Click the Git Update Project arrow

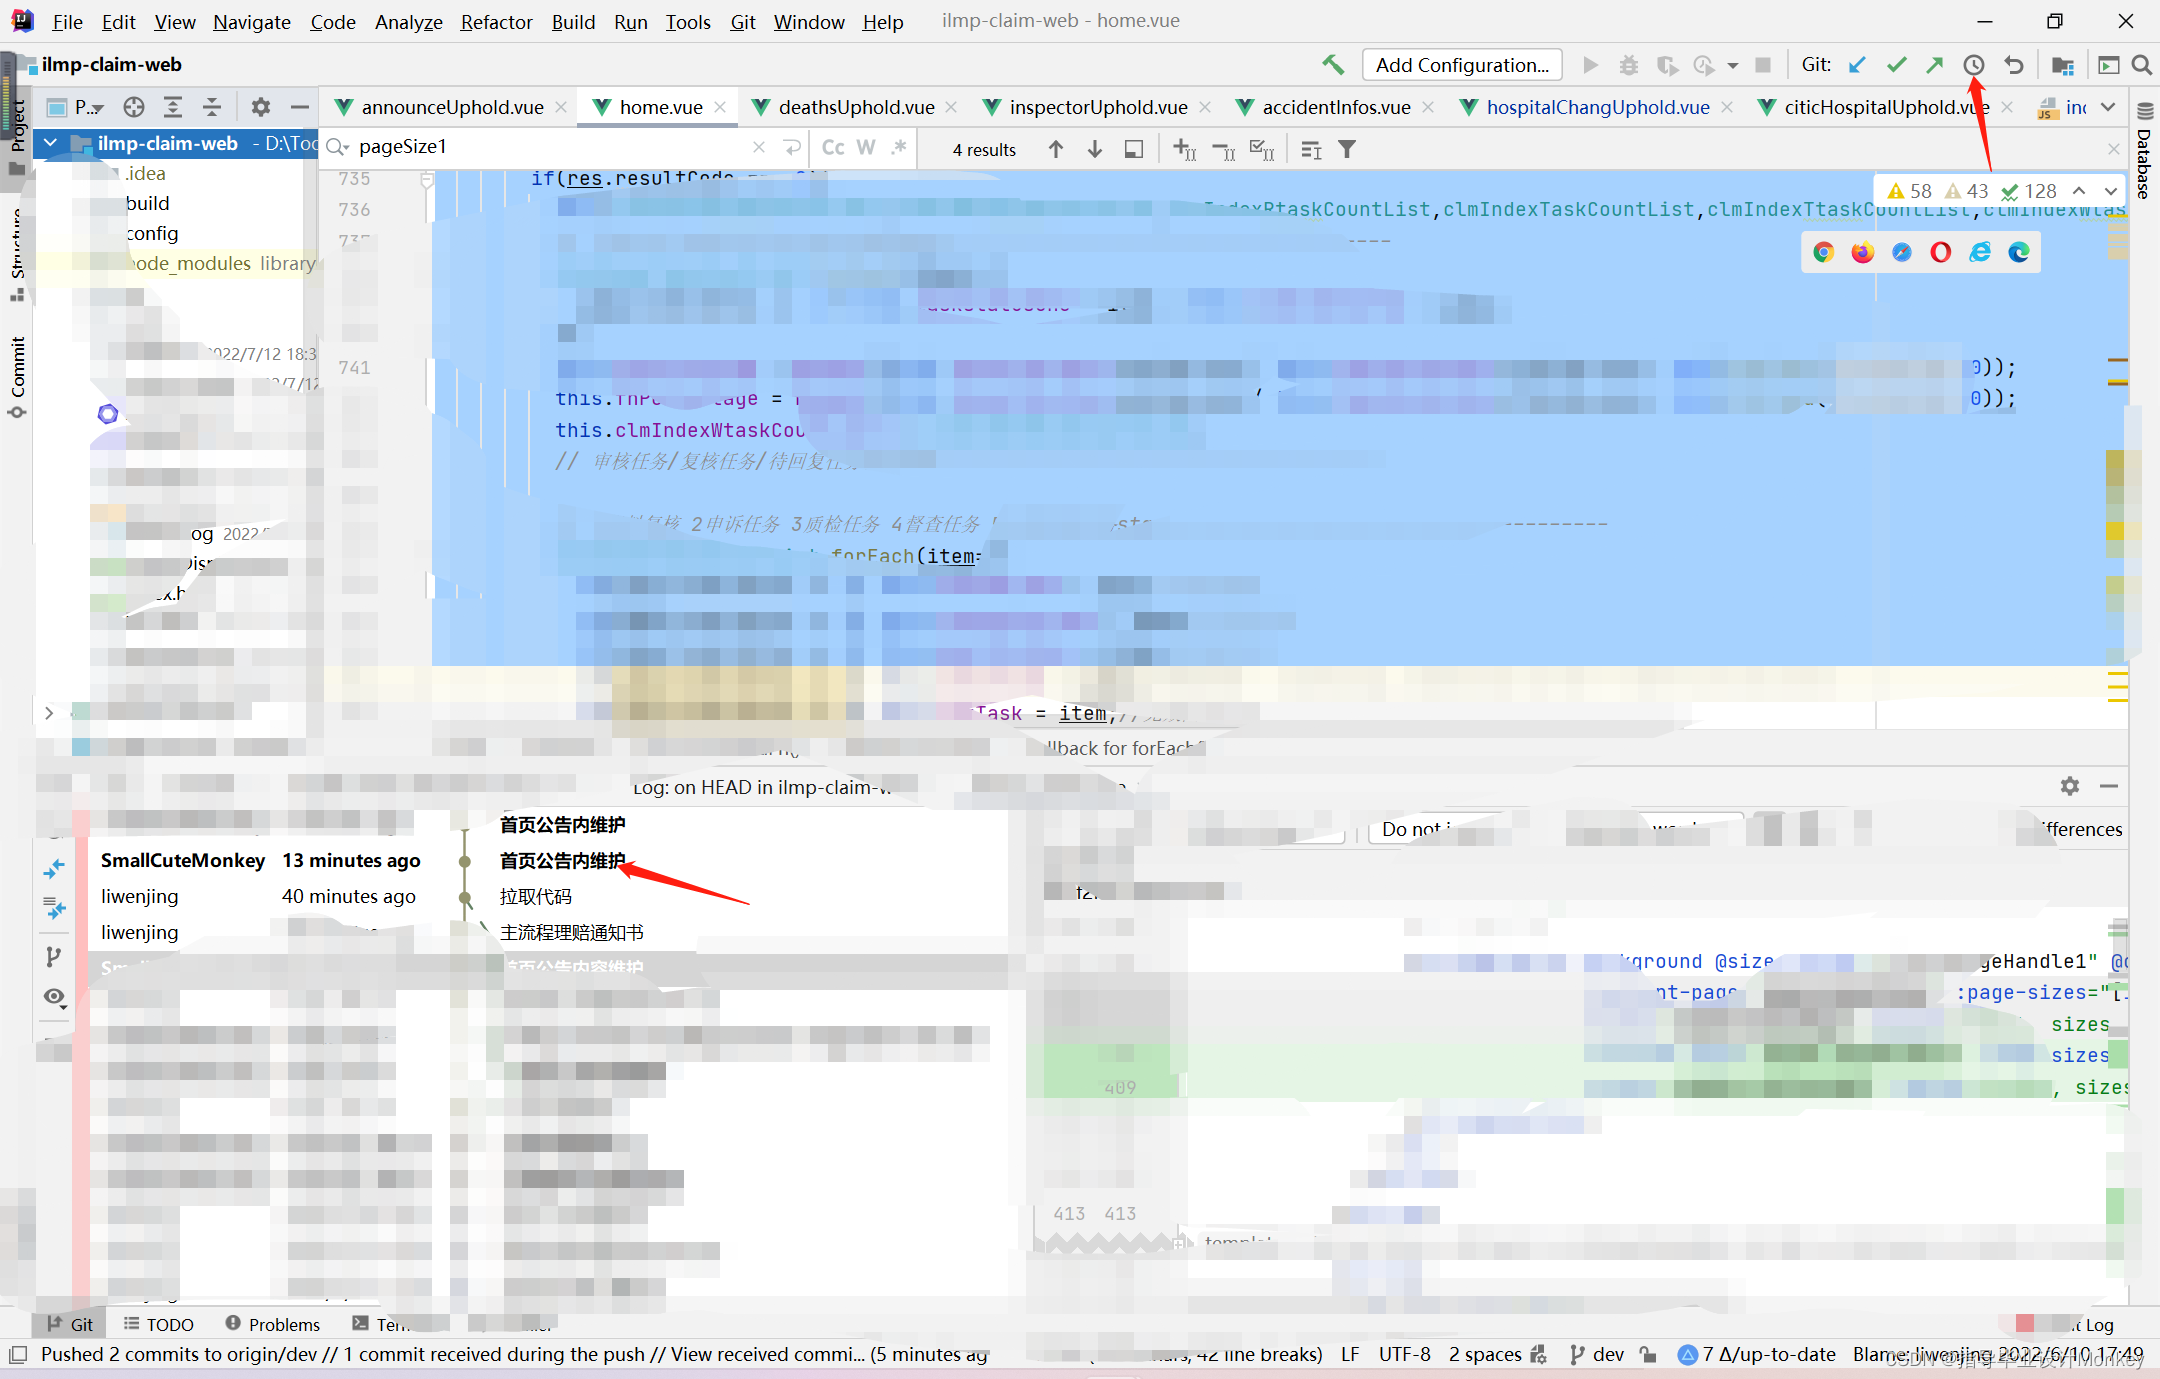[x=1857, y=65]
